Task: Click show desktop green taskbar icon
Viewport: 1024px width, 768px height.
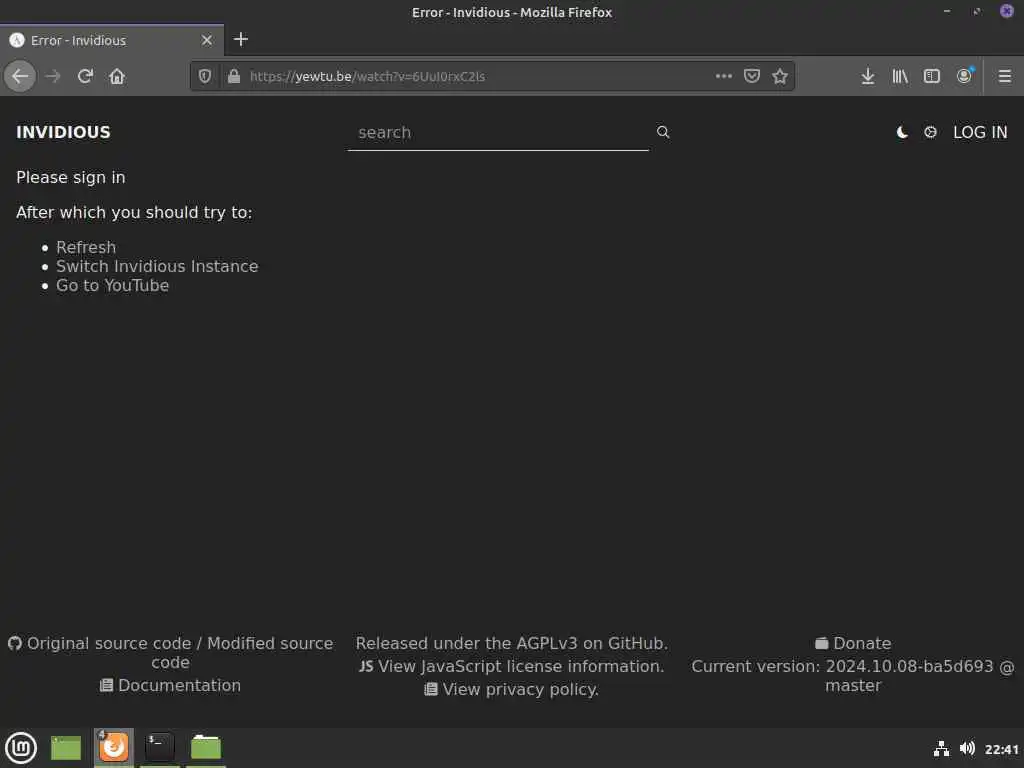Action: pyautogui.click(x=66, y=748)
